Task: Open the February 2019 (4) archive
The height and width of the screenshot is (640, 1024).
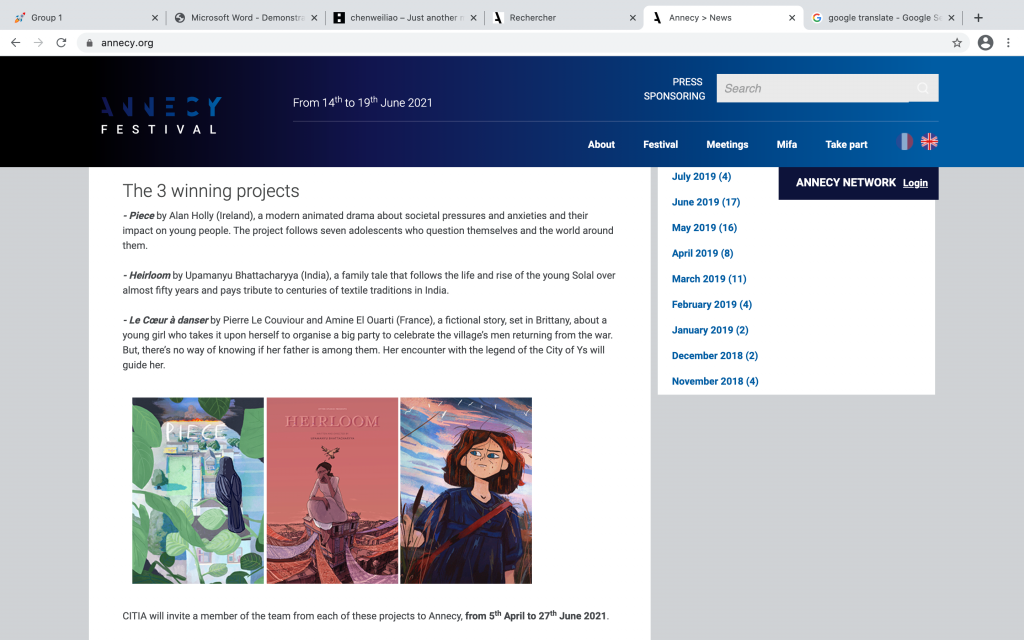Action: [x=712, y=304]
